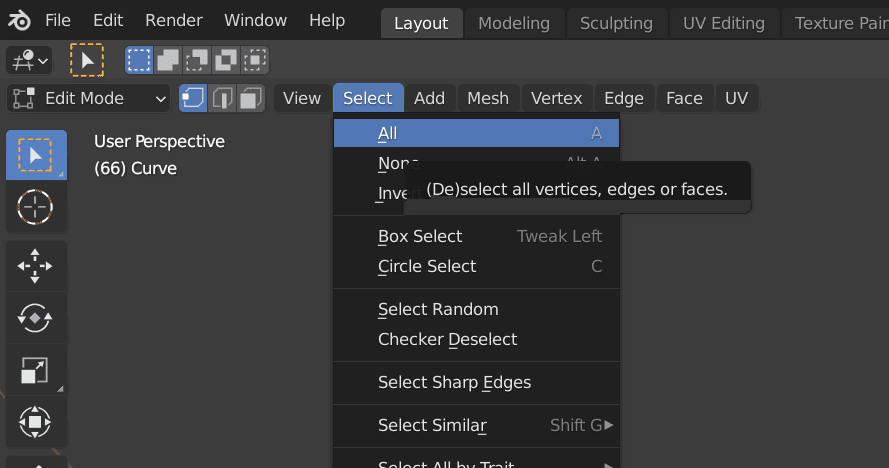The height and width of the screenshot is (468, 889).
Task: Enable edge select mode
Action: coord(222,99)
